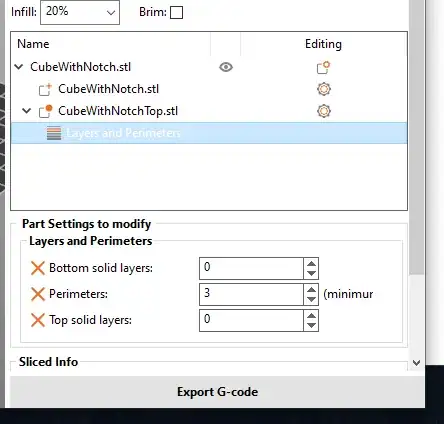Click the Export G-code button
The image size is (444, 424).
(217, 392)
